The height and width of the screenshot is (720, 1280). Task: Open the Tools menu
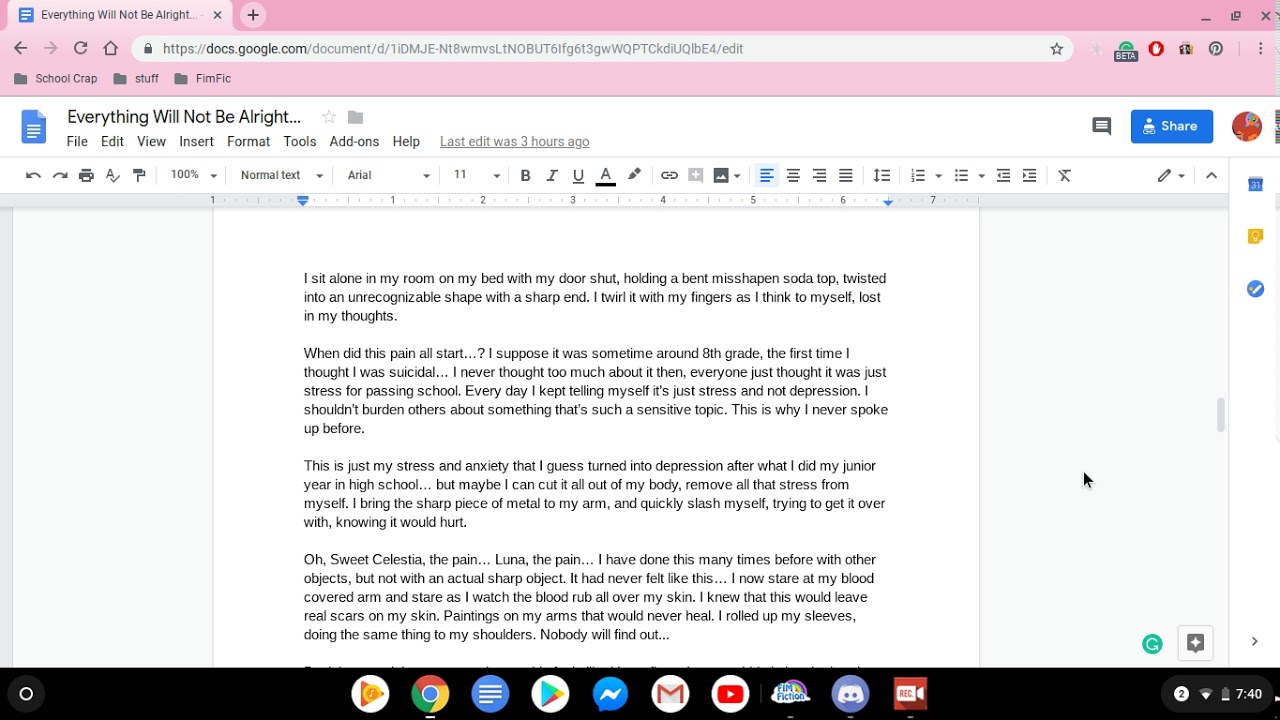(x=299, y=142)
